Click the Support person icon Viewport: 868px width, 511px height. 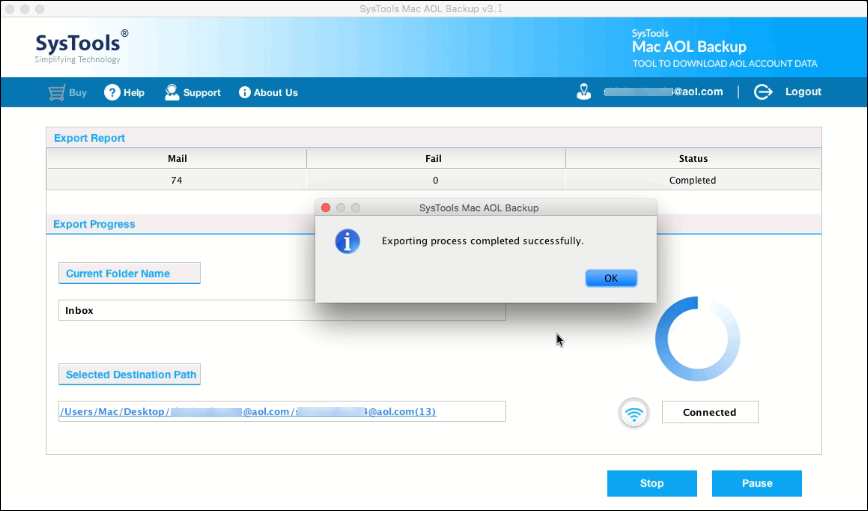[172, 92]
